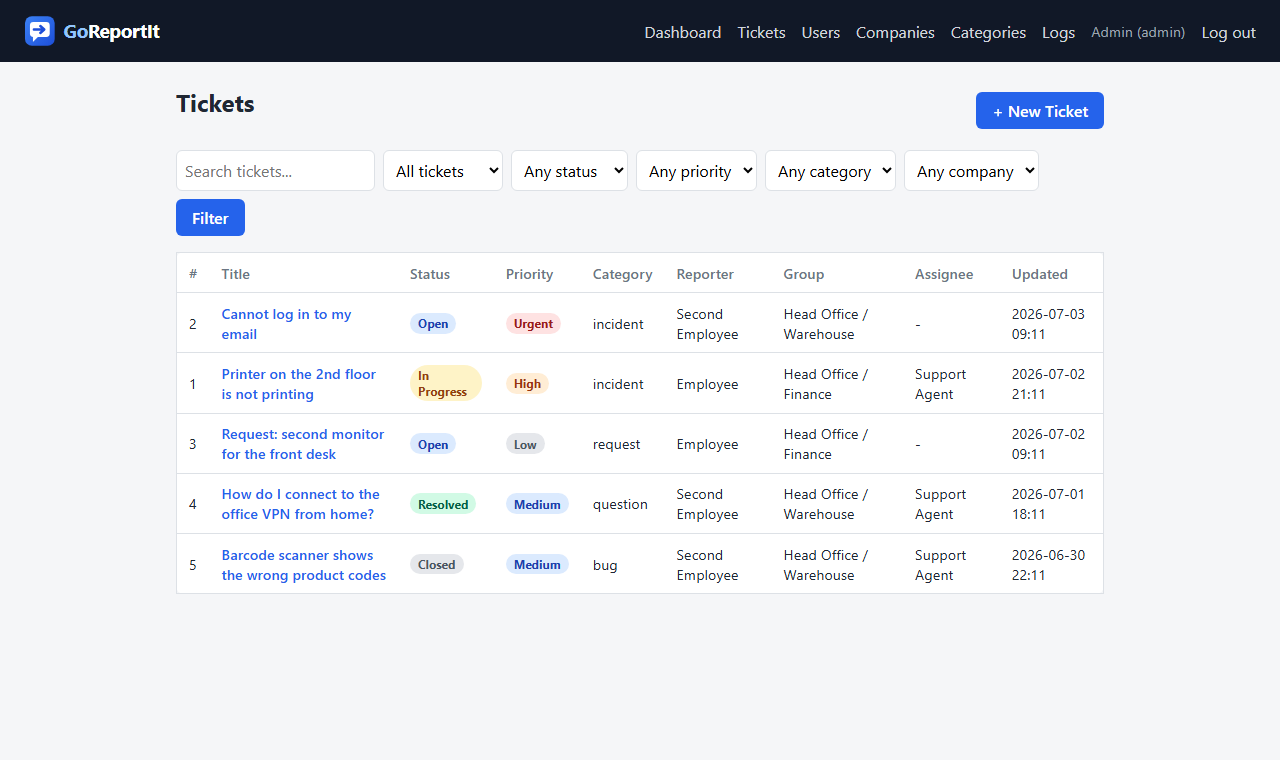Click the date 2026-06-30 22:11

1048,565
